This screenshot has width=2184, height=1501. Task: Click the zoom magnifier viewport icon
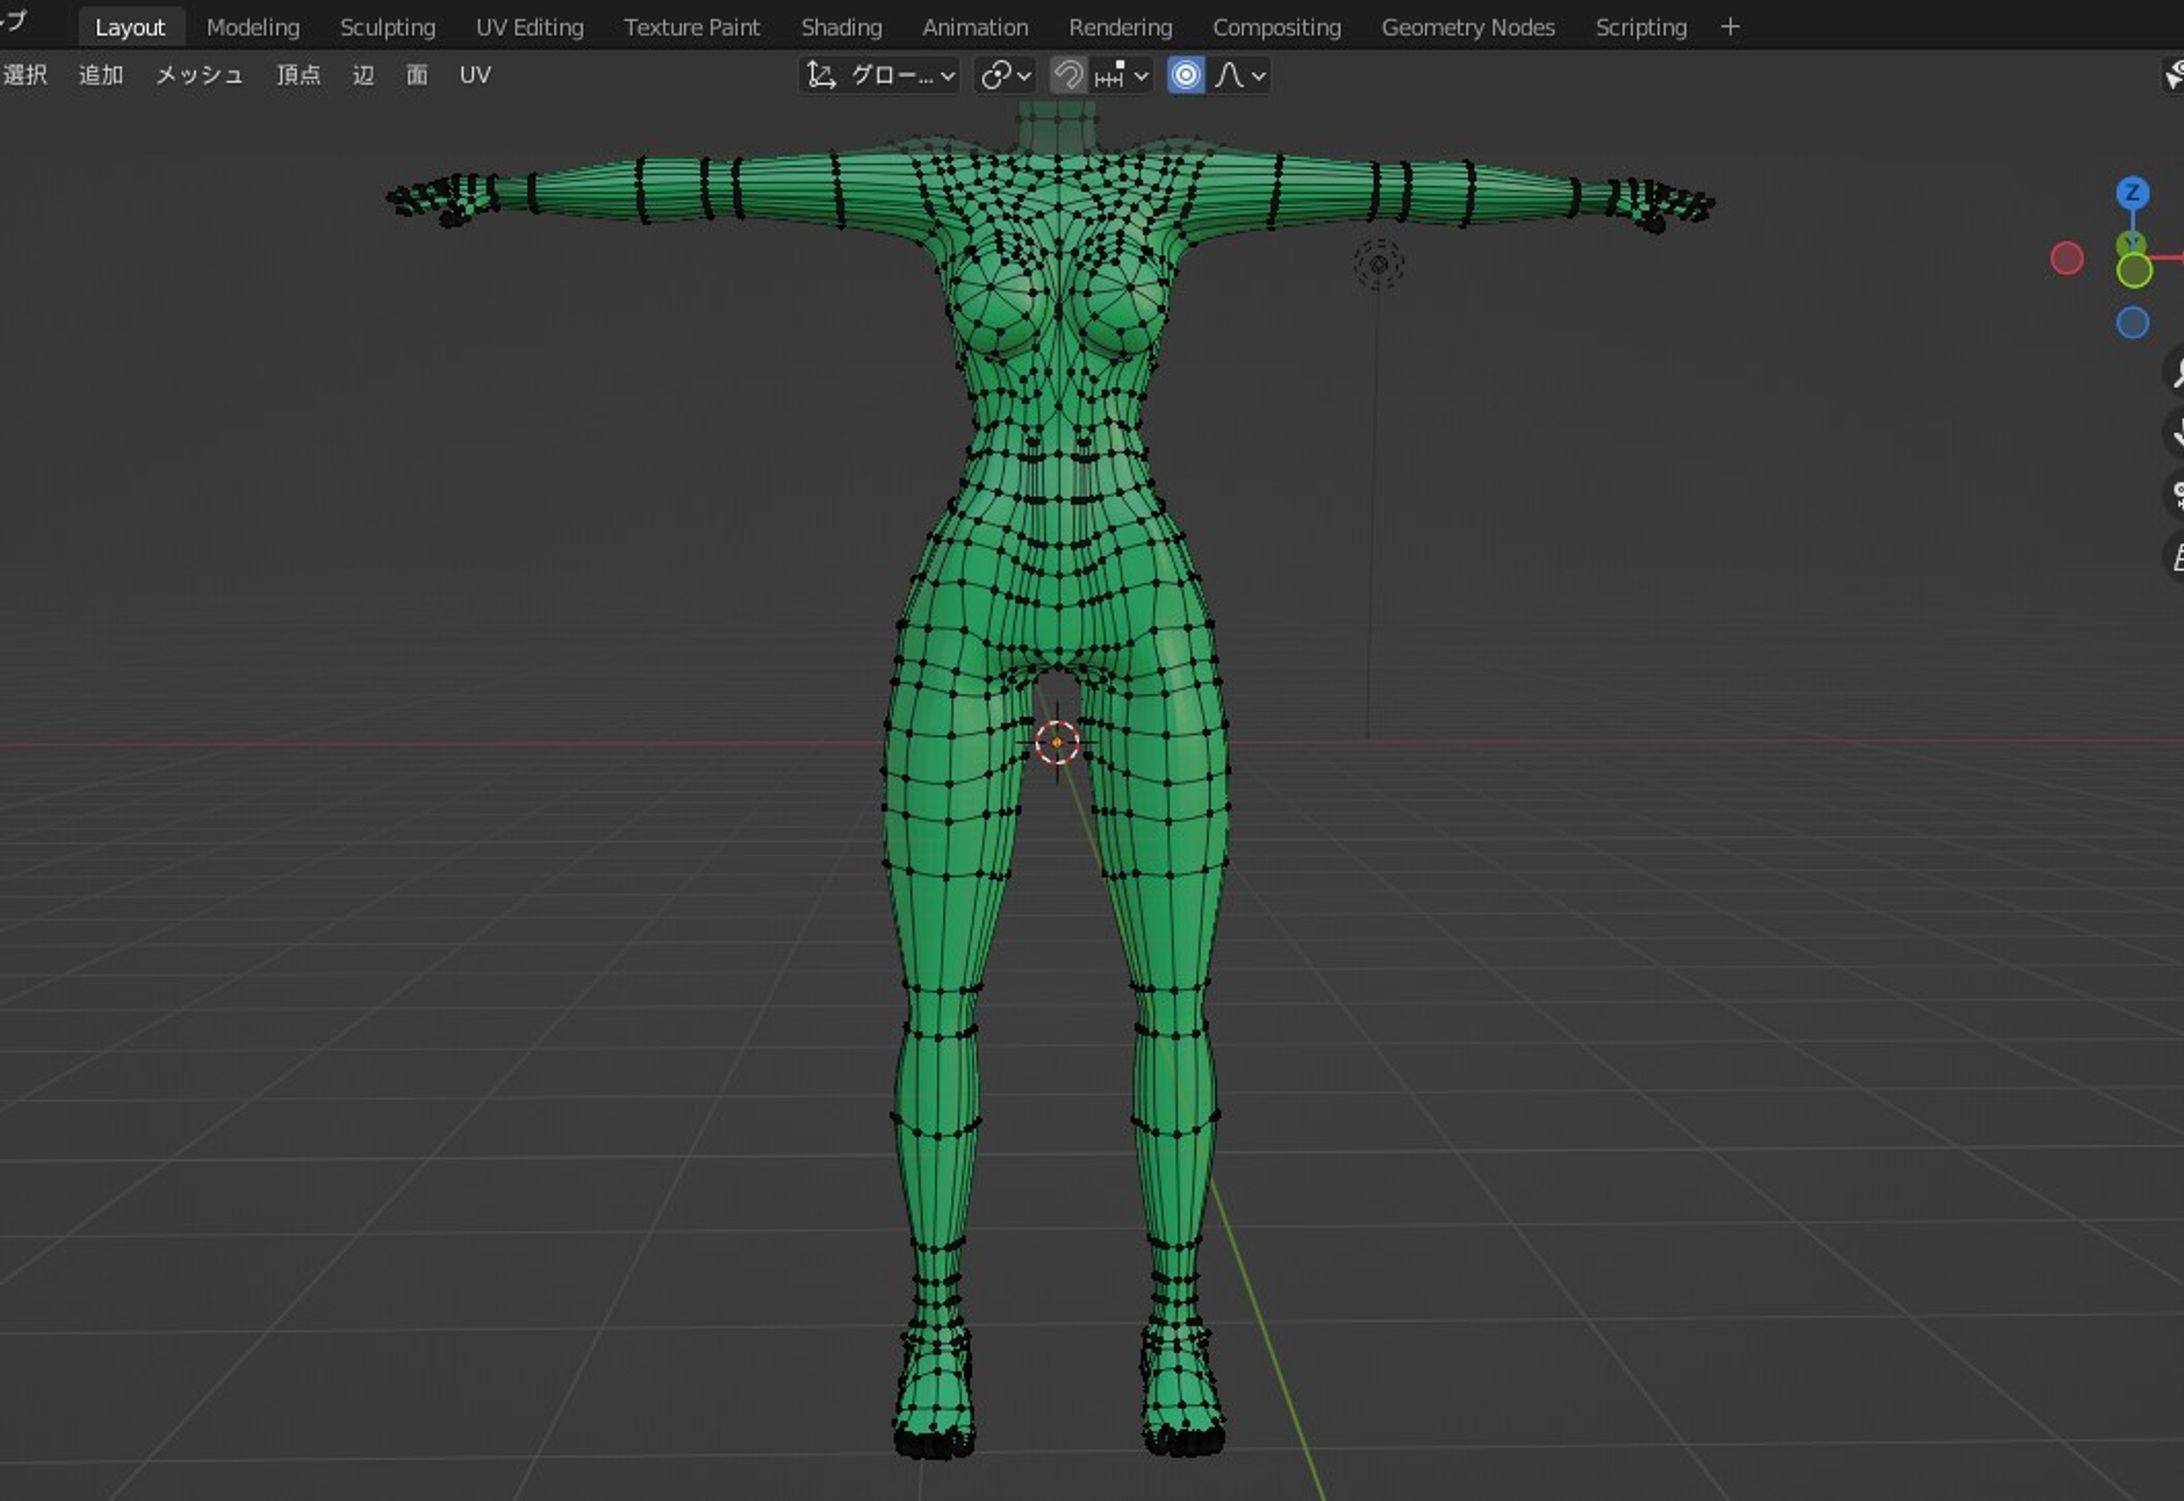(2176, 372)
